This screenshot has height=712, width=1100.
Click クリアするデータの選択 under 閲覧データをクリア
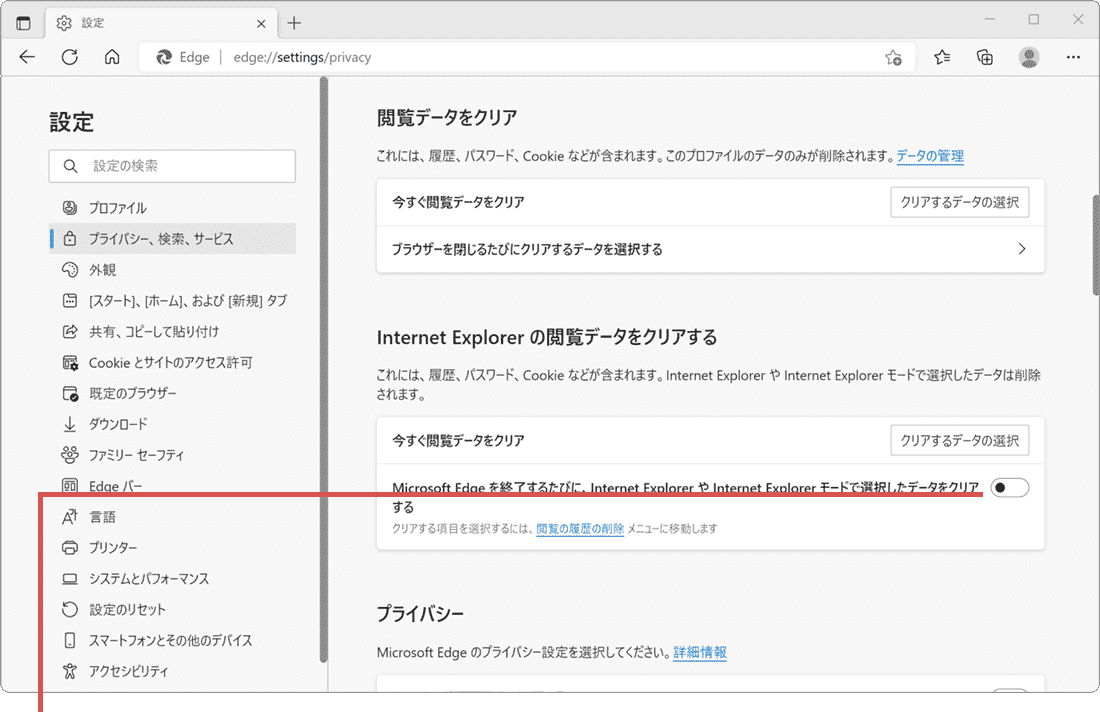point(960,202)
